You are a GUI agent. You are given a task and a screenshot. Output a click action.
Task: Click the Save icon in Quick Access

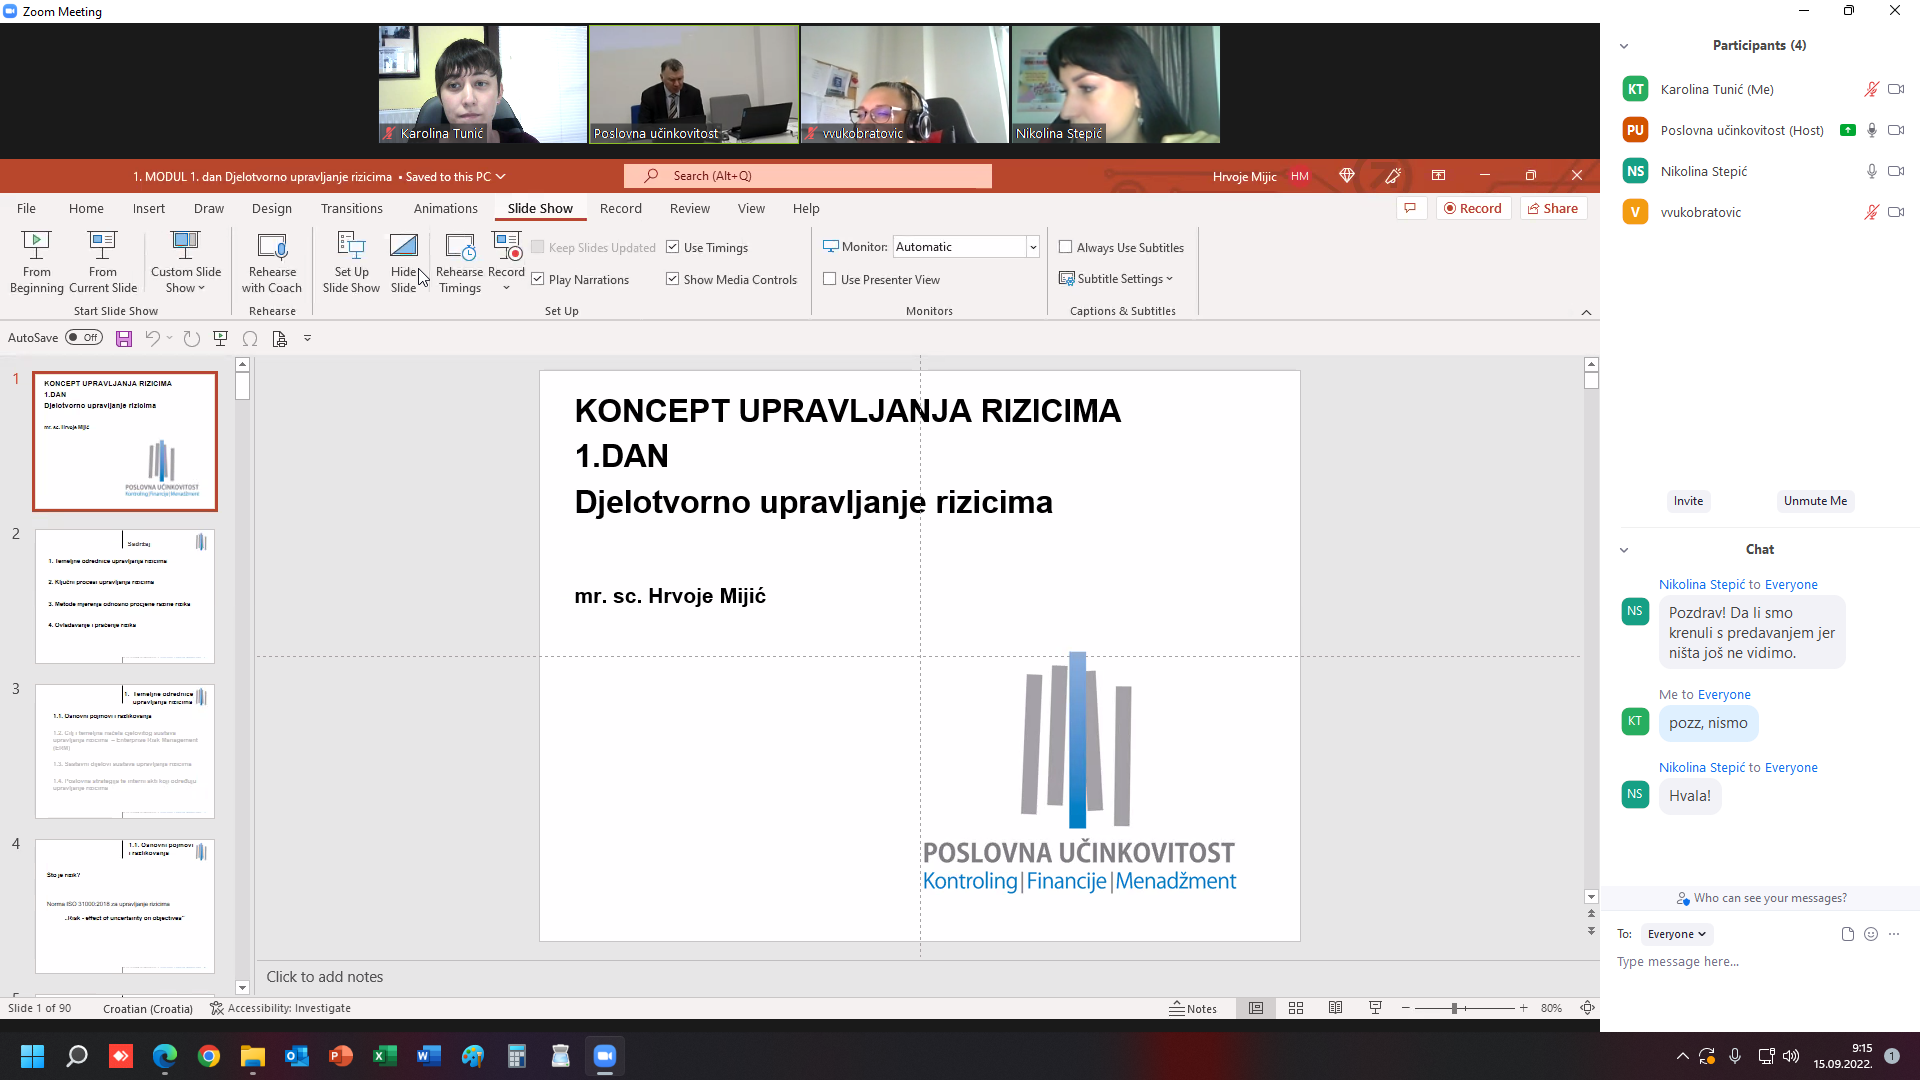point(124,339)
